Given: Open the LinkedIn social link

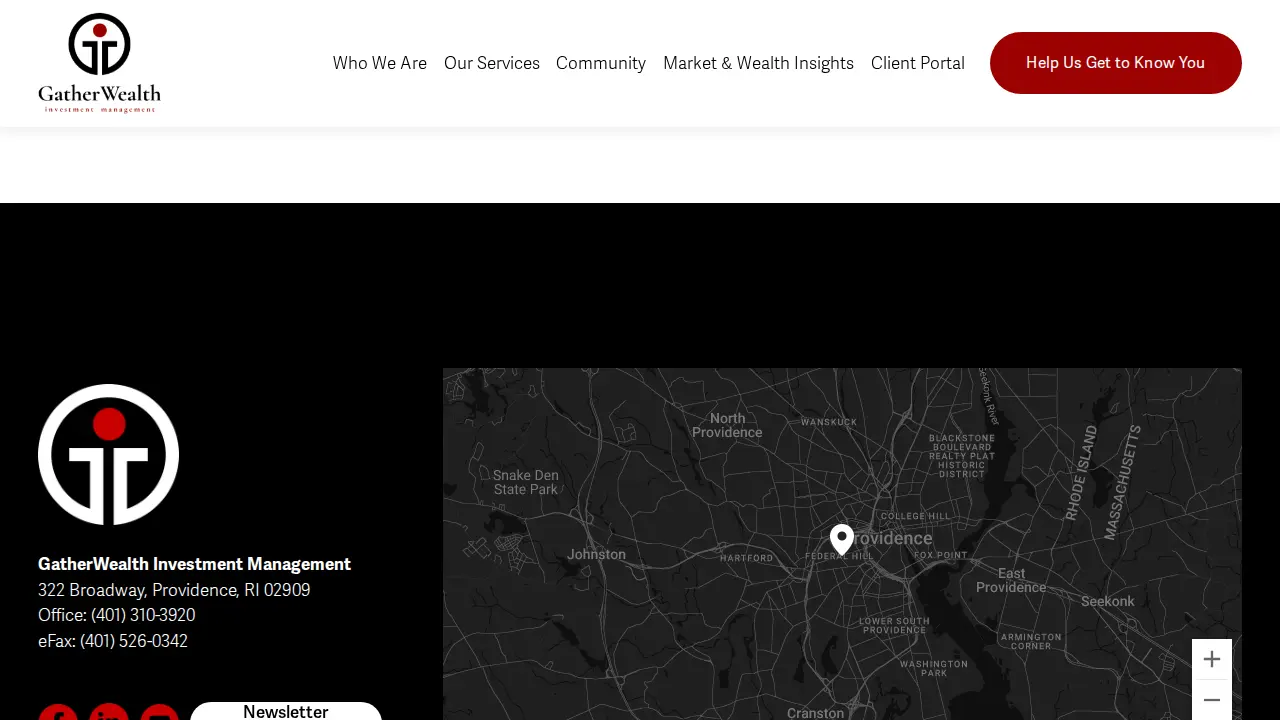Looking at the screenshot, I should 109,712.
